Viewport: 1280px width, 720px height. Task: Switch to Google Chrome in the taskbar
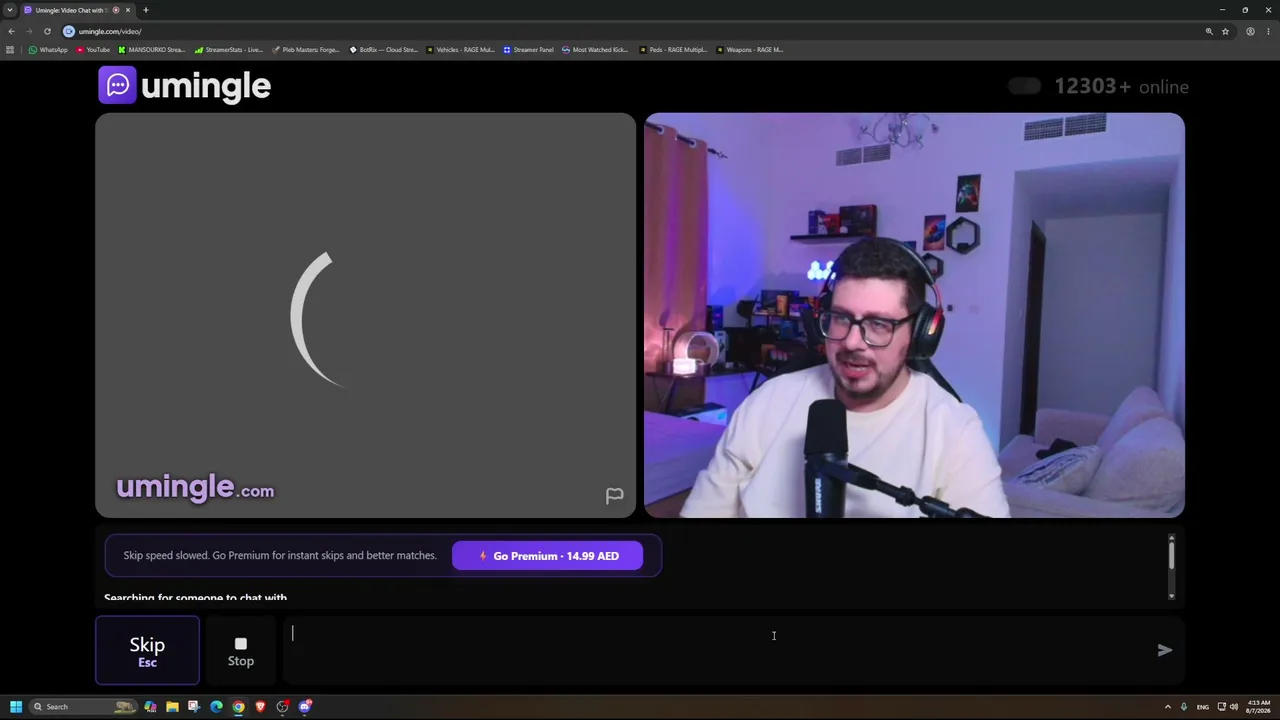[x=238, y=707]
